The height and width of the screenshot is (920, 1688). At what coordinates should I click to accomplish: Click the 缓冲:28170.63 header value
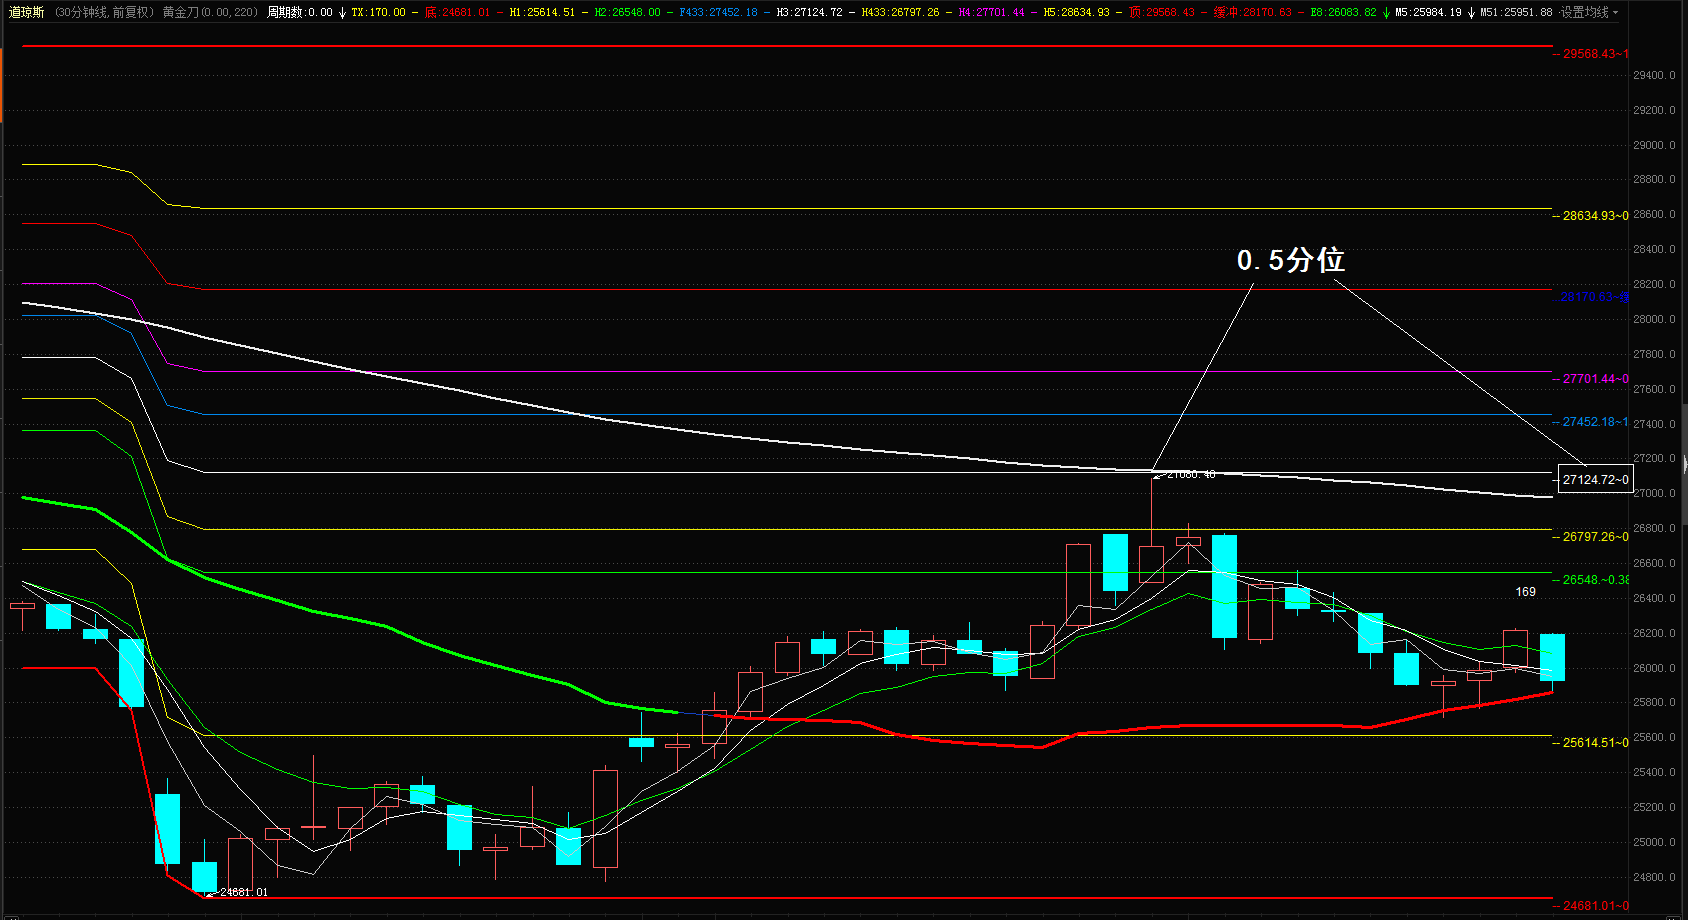[1252, 12]
